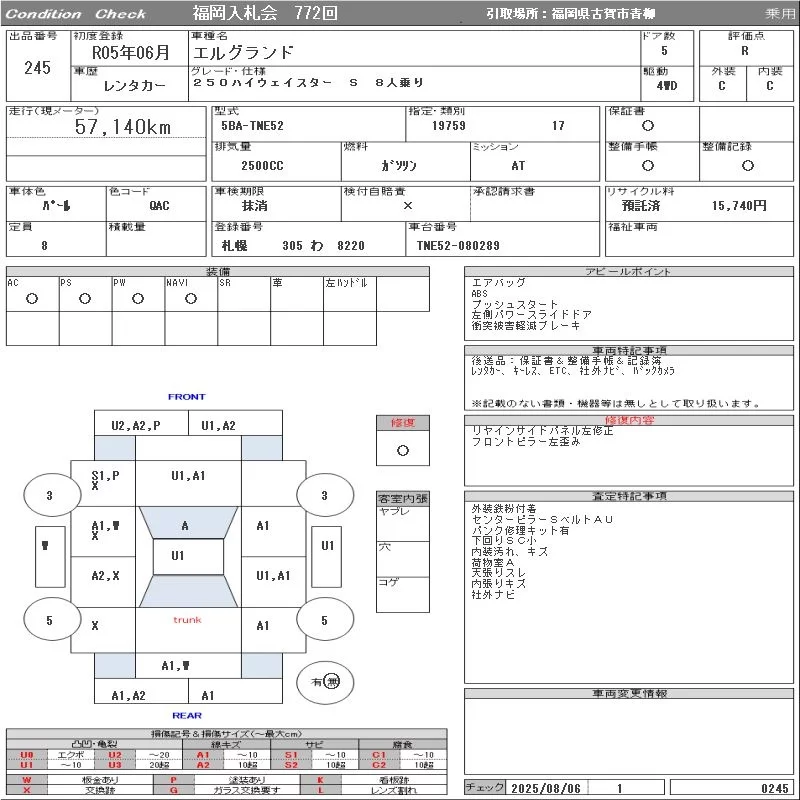Viewport: 800px width, 800px height.
Task: Click the PW equipment circle
Action: [138, 298]
